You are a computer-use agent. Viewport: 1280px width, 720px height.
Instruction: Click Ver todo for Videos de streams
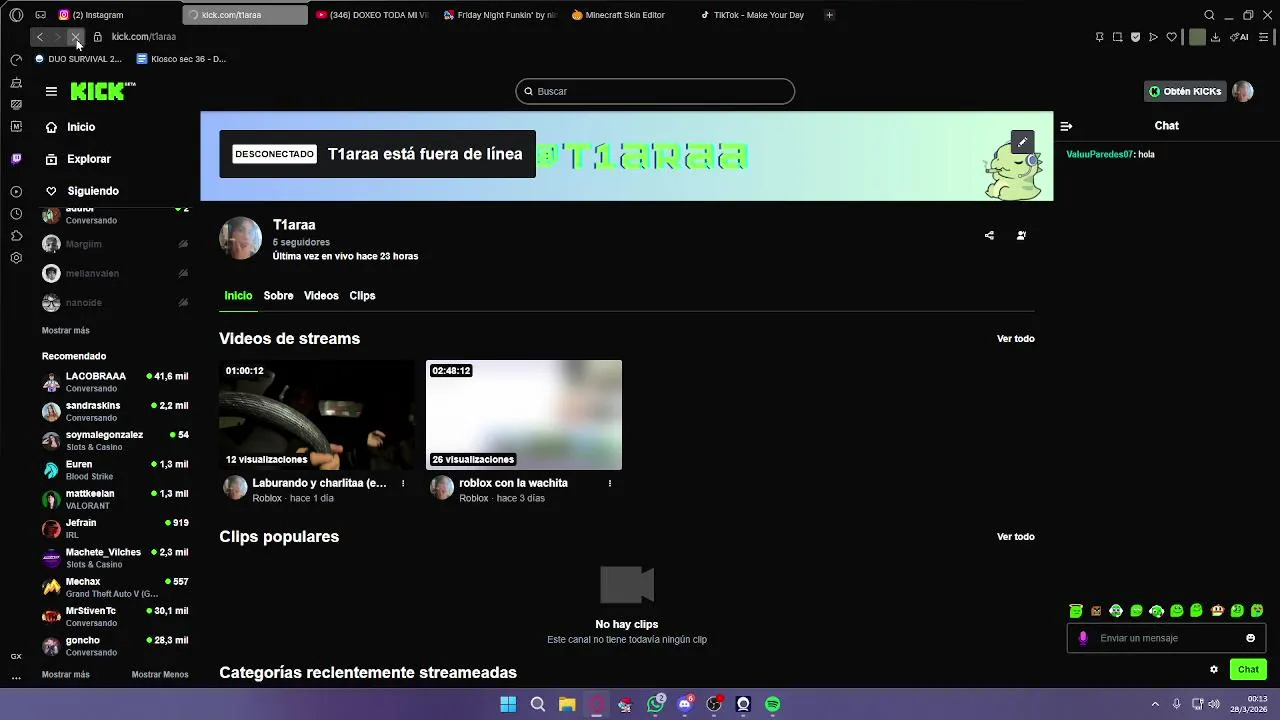click(1015, 339)
